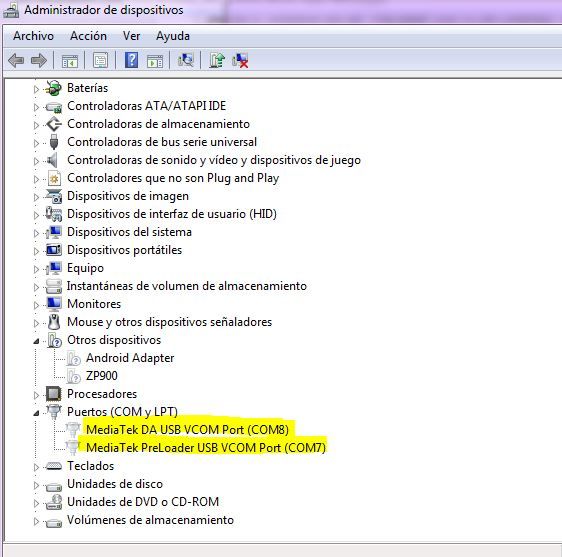This screenshot has height=557, width=562.
Task: Select Dispositivos de interfaz de usuario (HID) label
Action: click(172, 214)
